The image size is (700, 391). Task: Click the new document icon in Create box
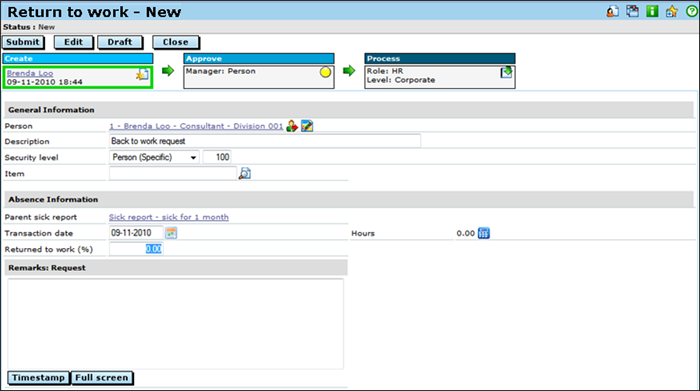click(x=142, y=75)
